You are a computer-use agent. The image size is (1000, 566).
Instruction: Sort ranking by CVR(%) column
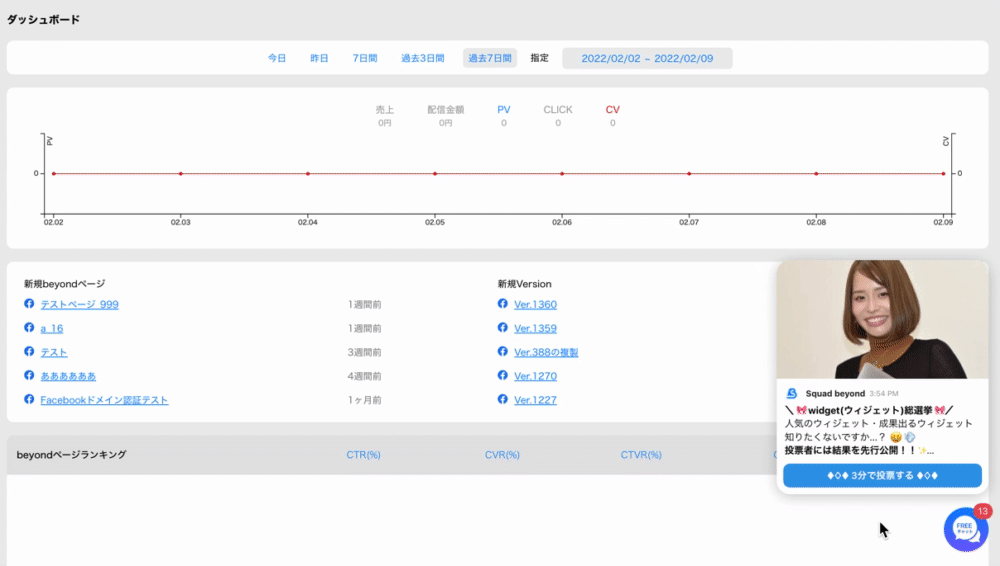(x=503, y=455)
